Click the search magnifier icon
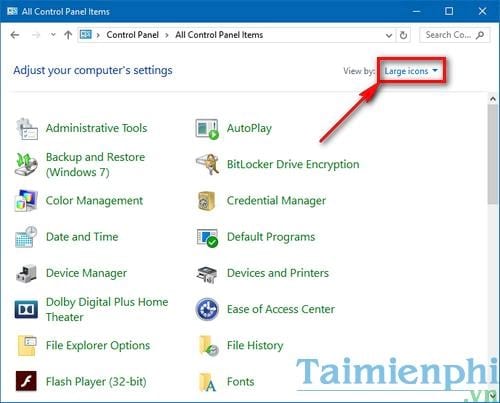This screenshot has width=500, height=403. coord(480,35)
